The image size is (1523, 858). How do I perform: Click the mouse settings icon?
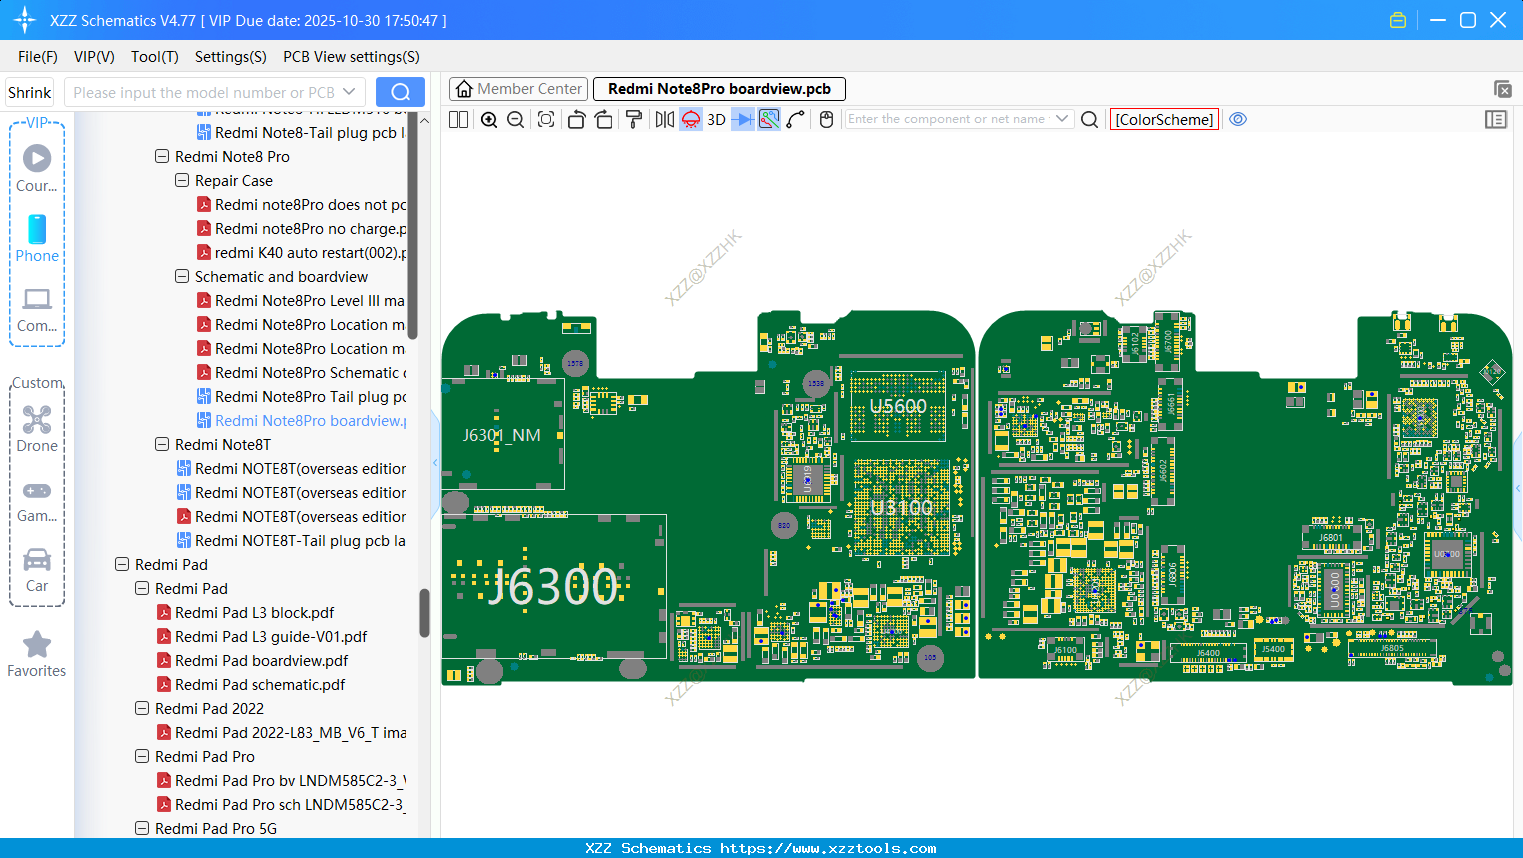826,120
